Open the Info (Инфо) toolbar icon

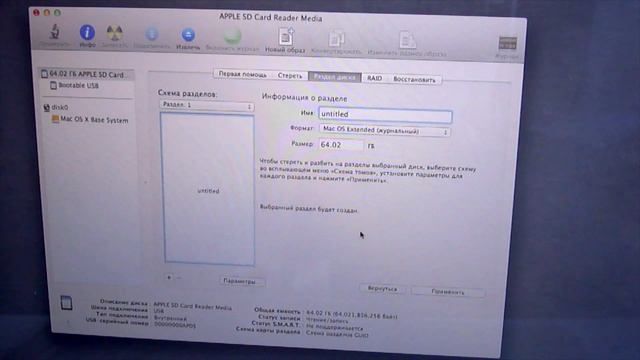[x=87, y=33]
